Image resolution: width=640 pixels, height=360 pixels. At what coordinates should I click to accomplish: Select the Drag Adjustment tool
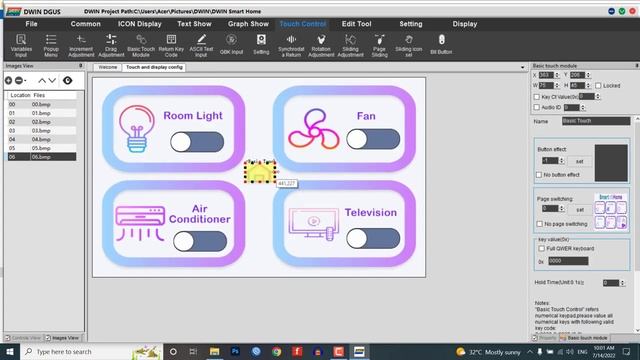point(111,45)
